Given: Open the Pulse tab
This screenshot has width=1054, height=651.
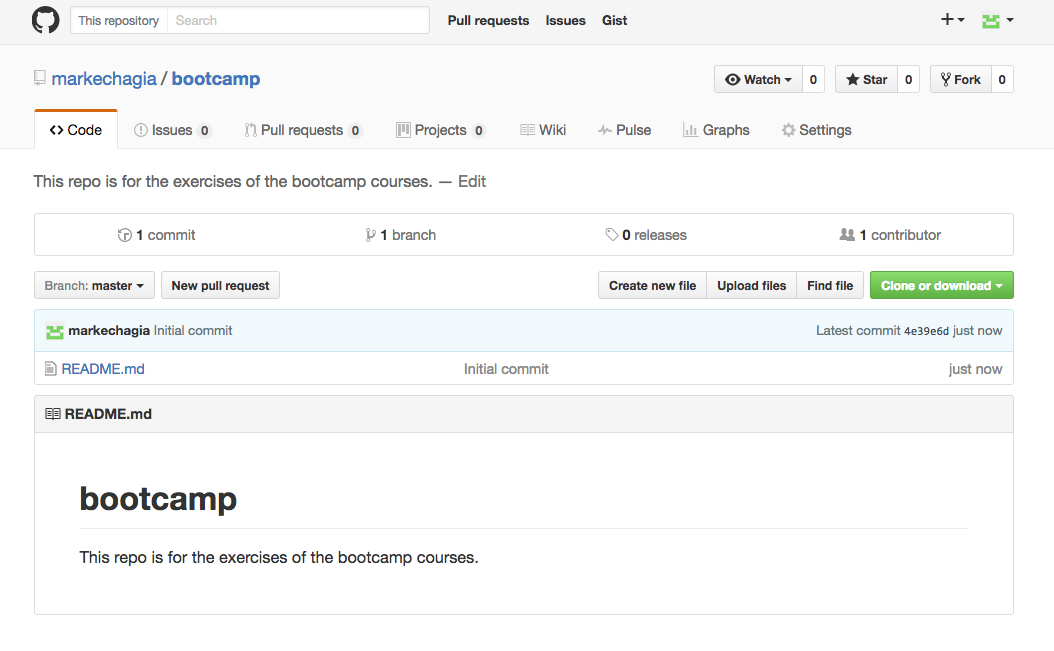Looking at the screenshot, I should (x=624, y=130).
